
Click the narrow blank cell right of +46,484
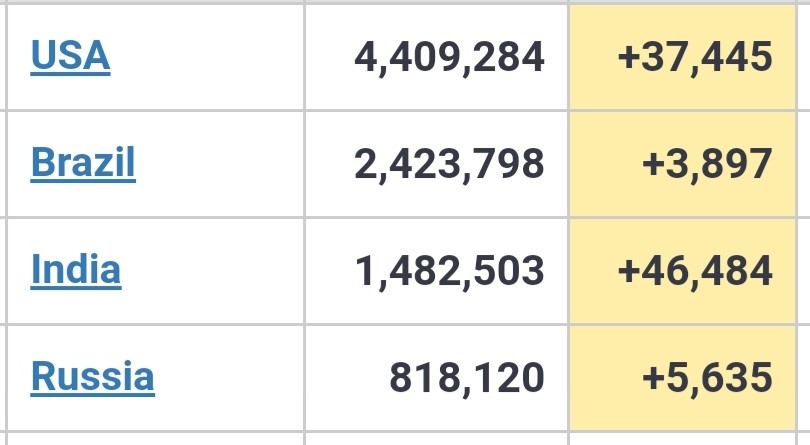click(x=804, y=271)
